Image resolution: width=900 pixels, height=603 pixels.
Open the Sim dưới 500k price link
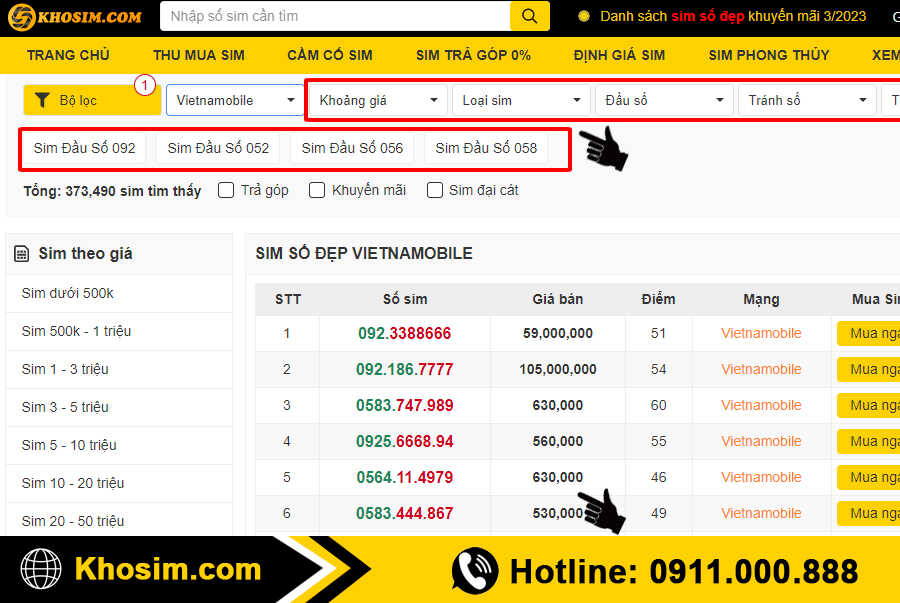(68, 293)
